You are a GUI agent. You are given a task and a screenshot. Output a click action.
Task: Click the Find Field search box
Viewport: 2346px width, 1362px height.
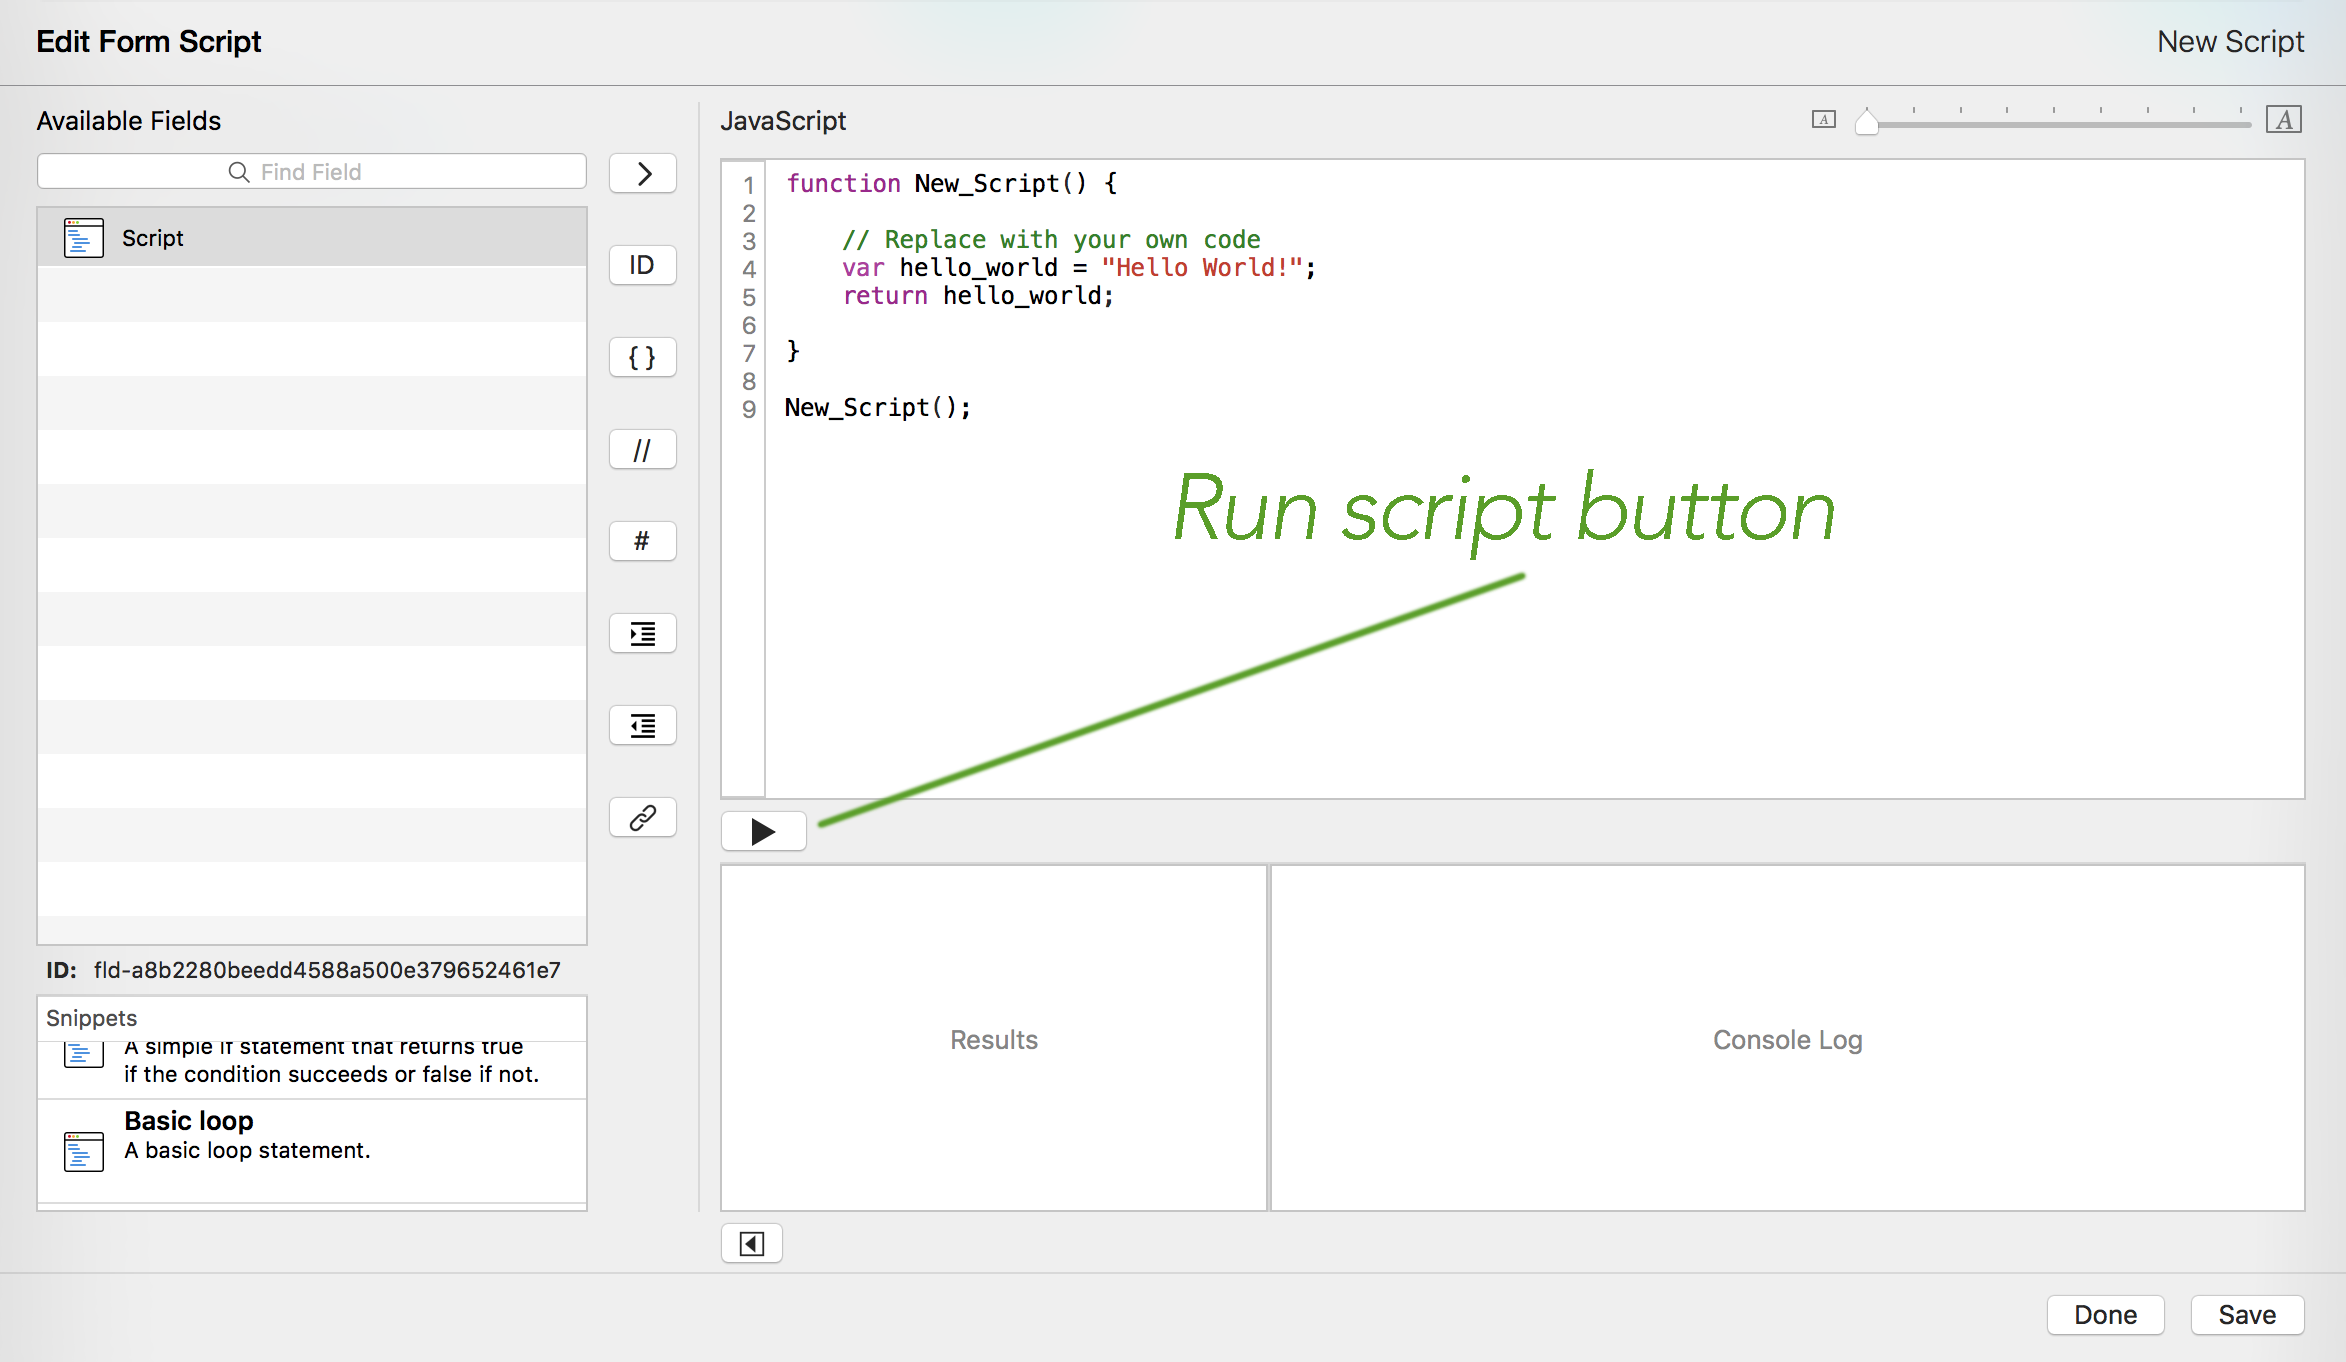(x=311, y=172)
